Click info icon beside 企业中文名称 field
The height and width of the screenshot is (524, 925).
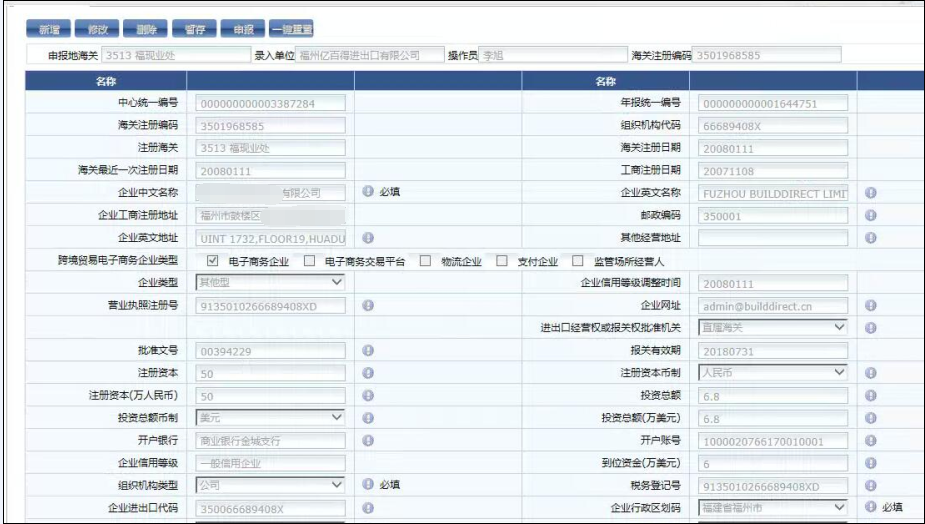point(367,193)
